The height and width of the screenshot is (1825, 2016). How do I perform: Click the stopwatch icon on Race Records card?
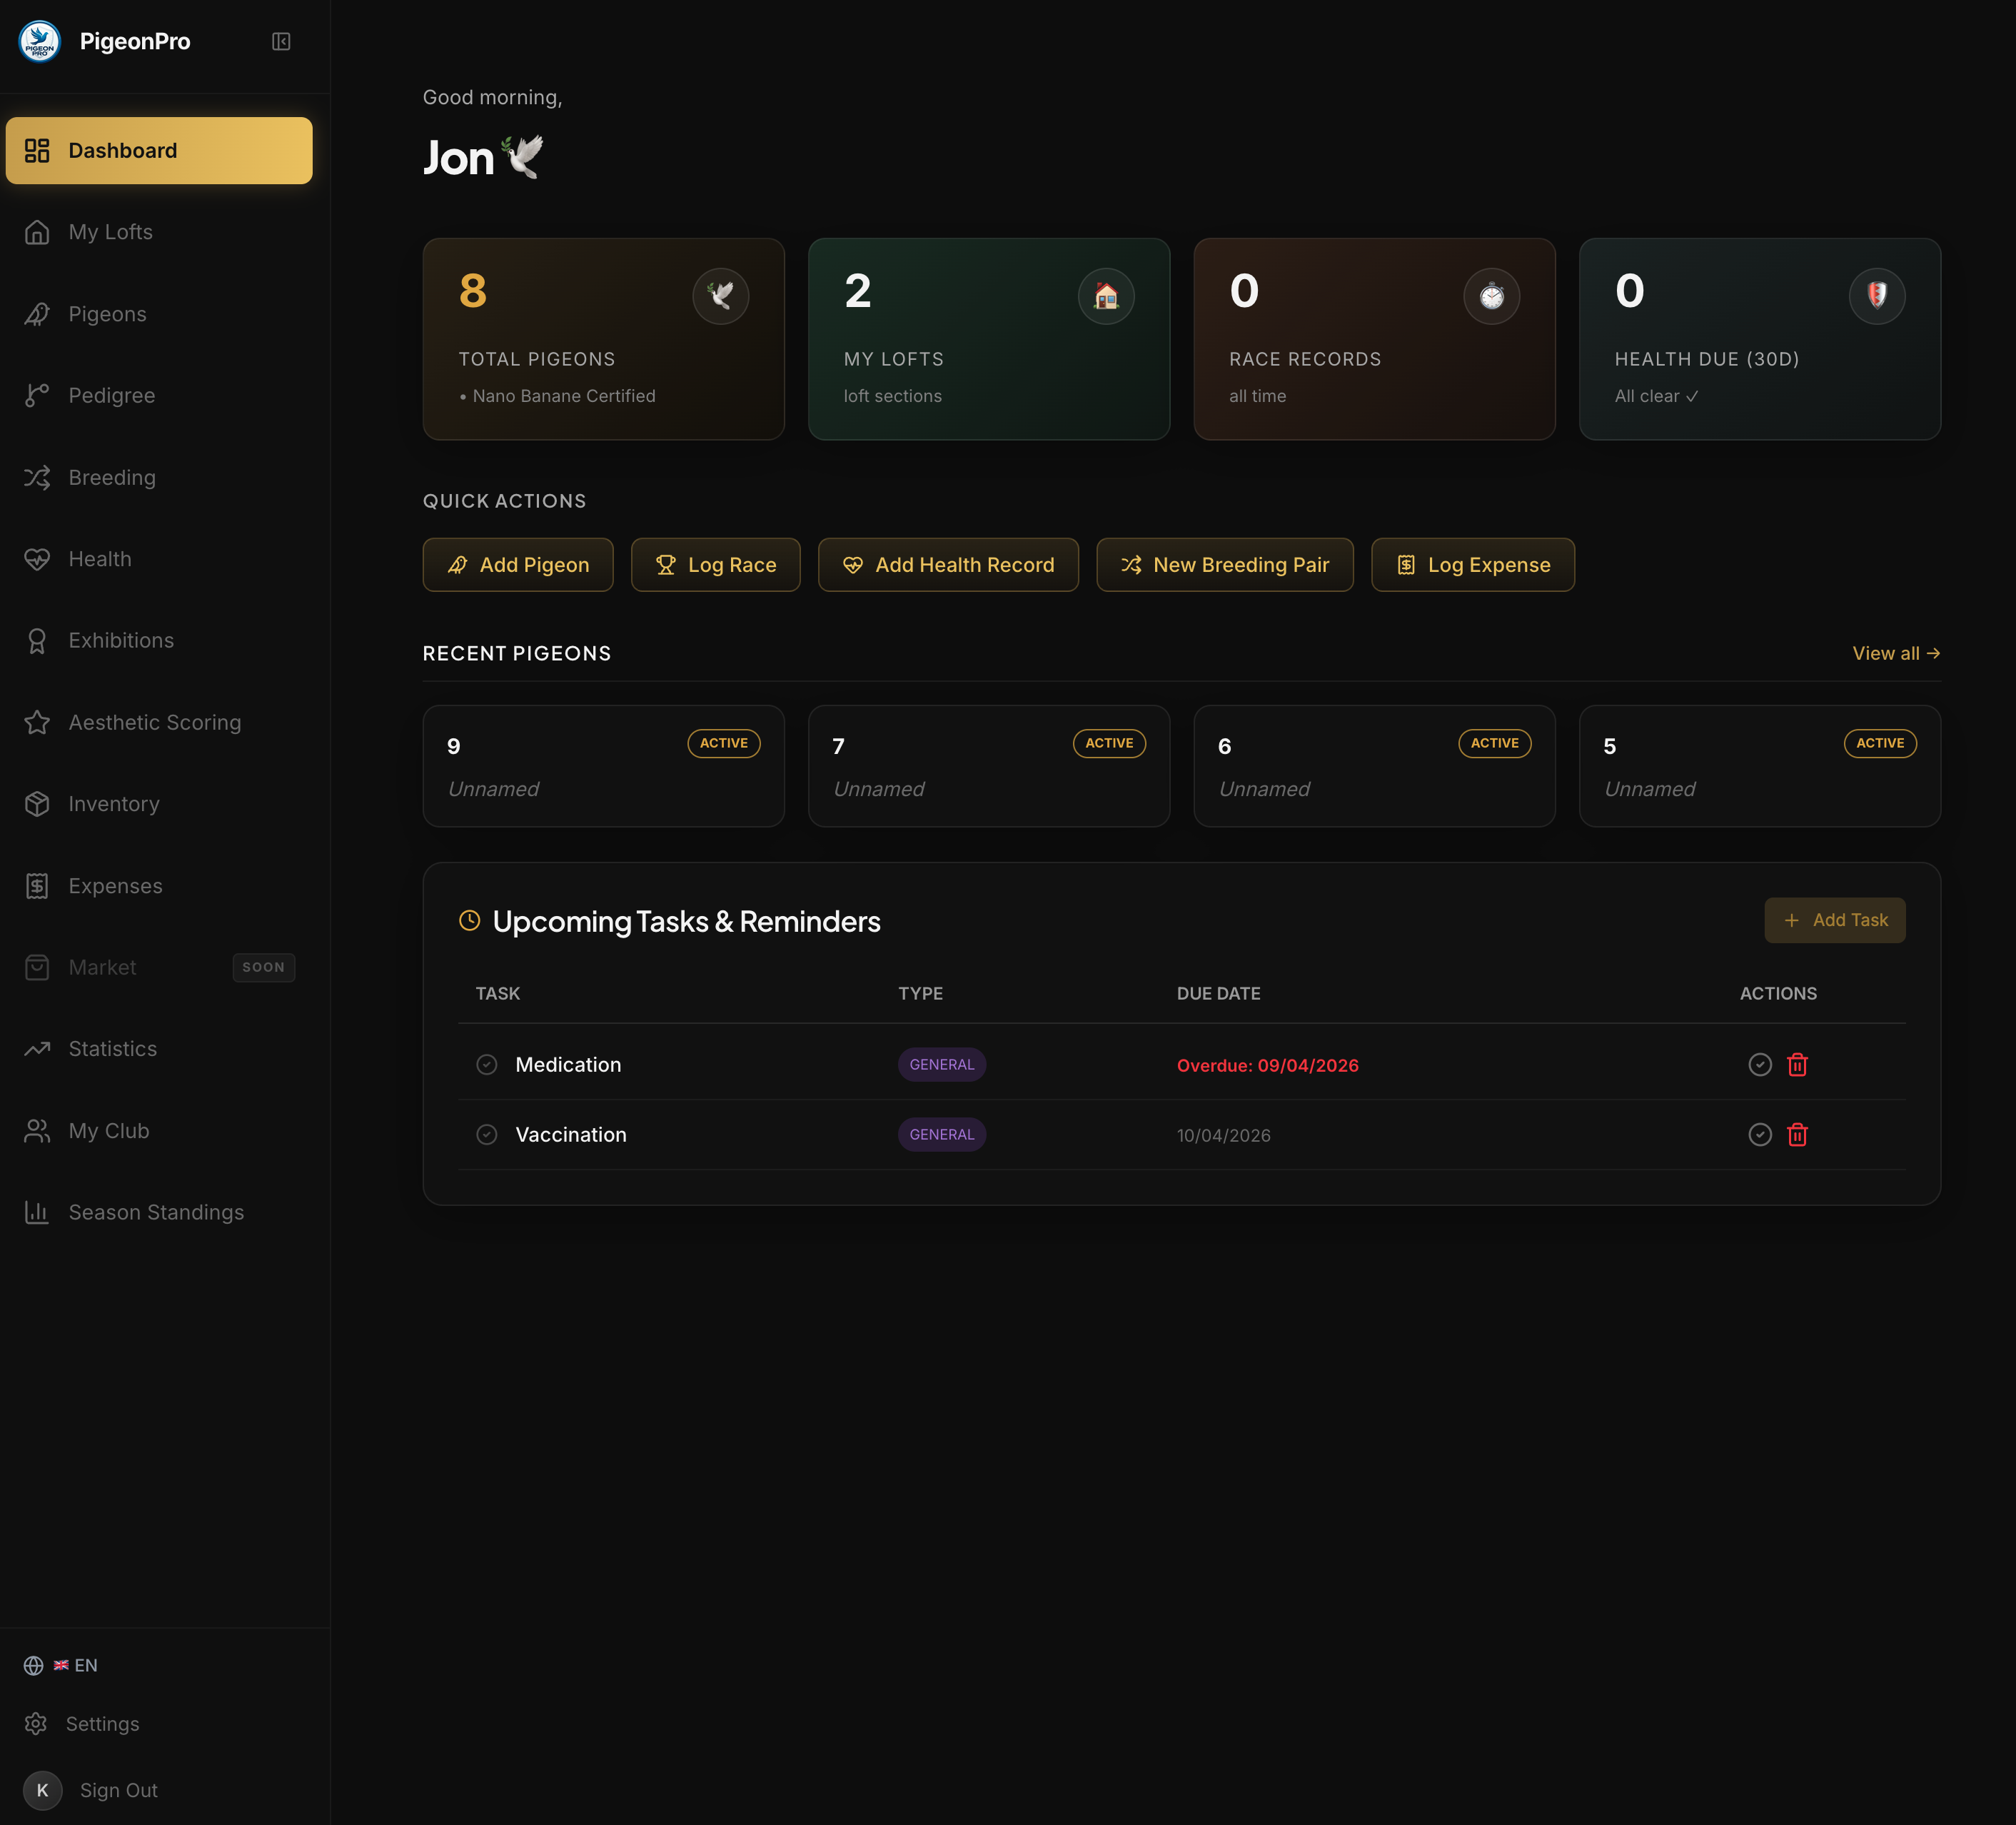(x=1490, y=296)
